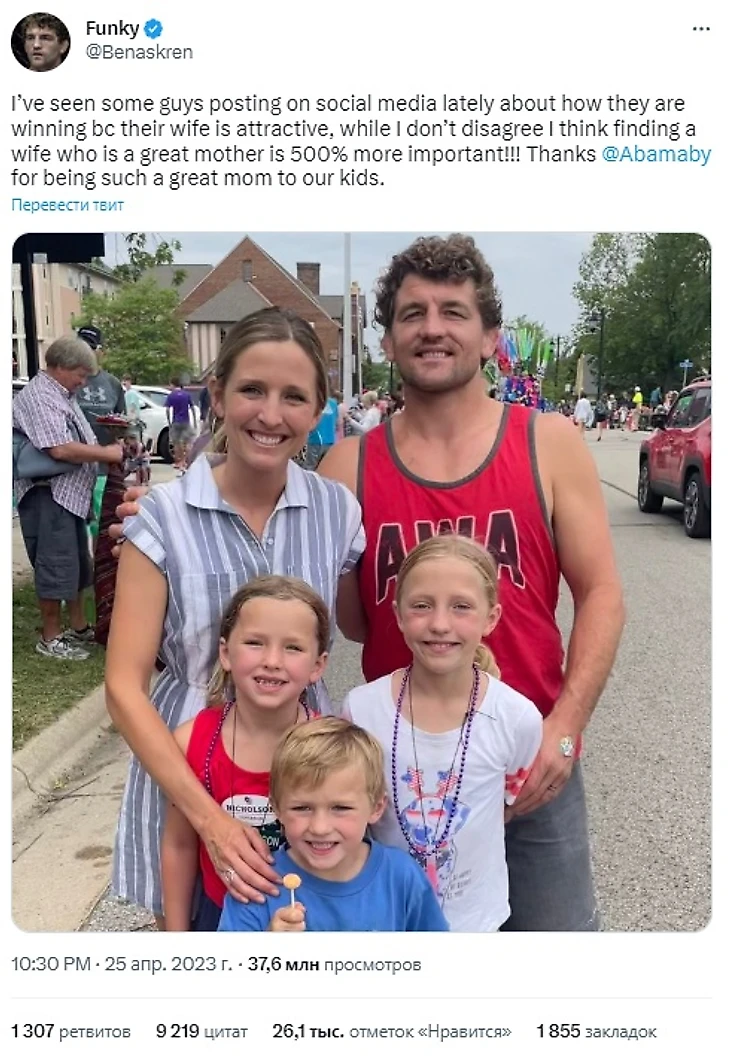Image resolution: width=730 pixels, height=1056 pixels.
Task: Open the three-dot more options menu
Action: [x=701, y=29]
